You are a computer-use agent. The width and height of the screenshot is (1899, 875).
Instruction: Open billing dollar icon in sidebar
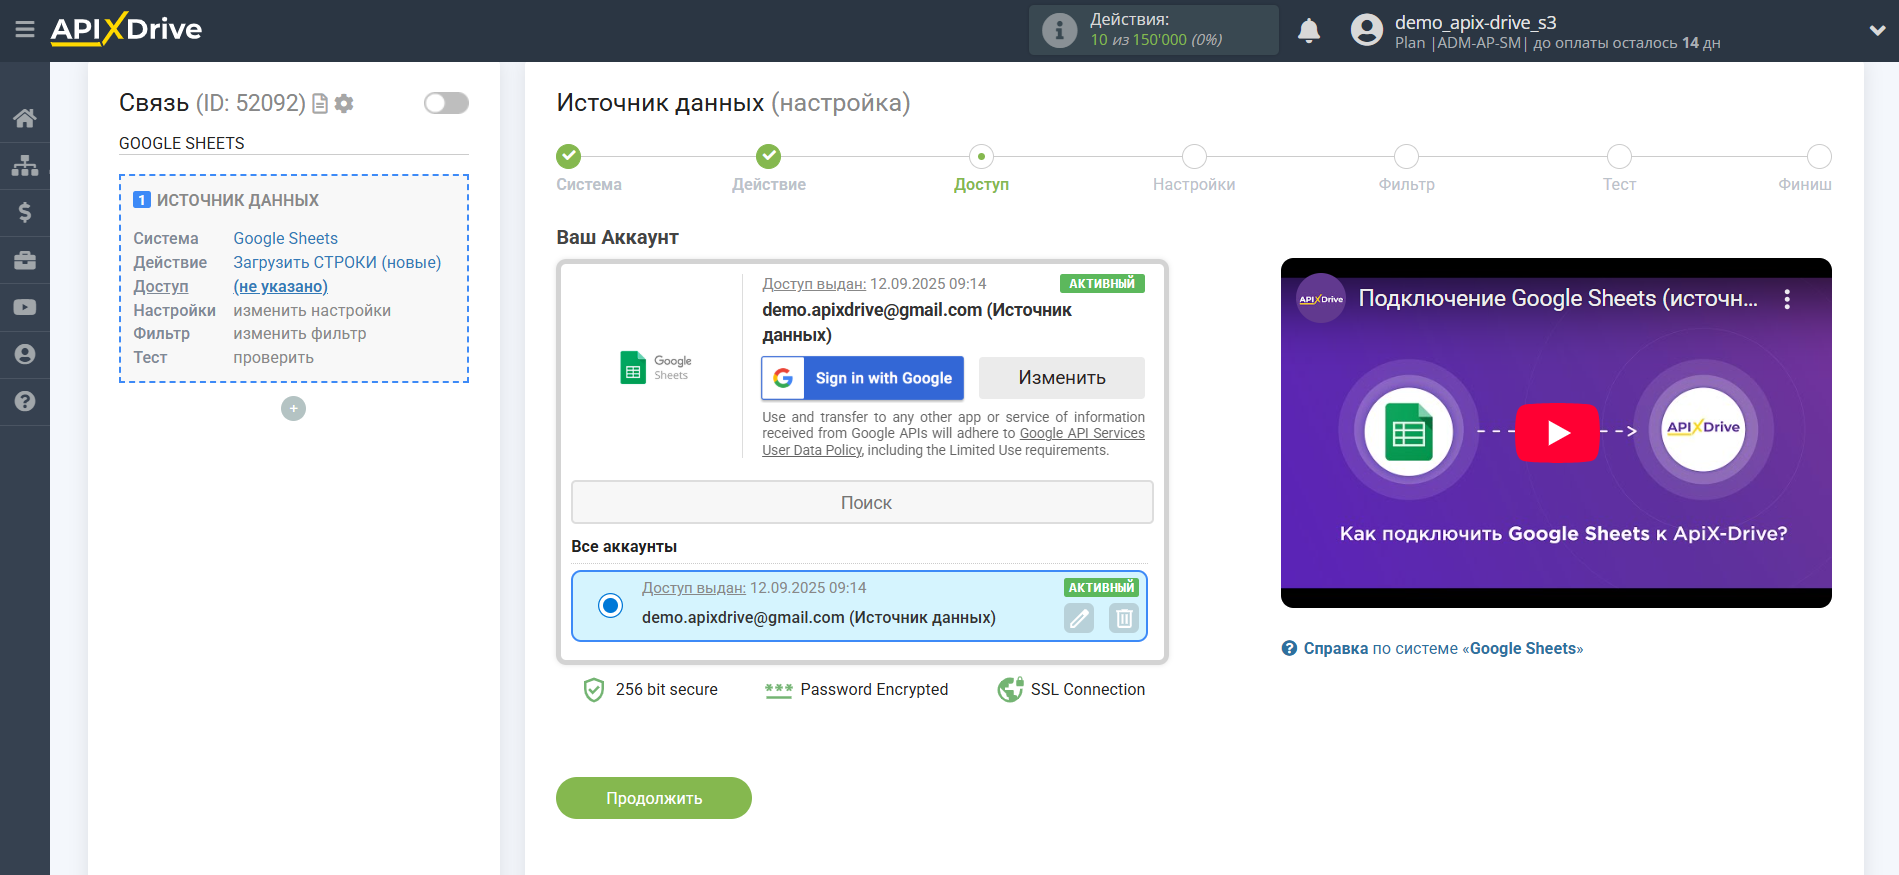coord(25,212)
